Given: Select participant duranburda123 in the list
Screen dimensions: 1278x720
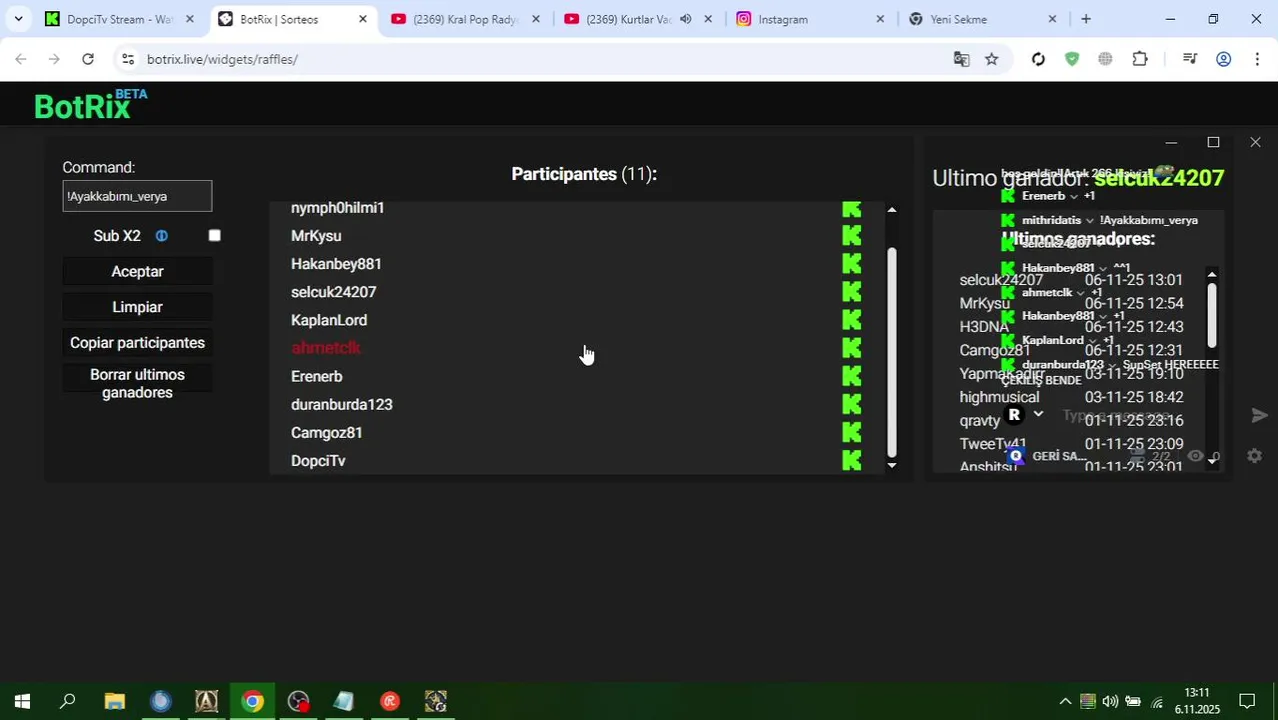Looking at the screenshot, I should tap(342, 404).
